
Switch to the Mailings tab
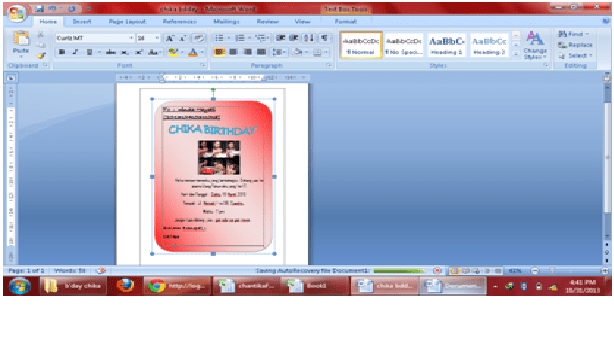(x=226, y=22)
